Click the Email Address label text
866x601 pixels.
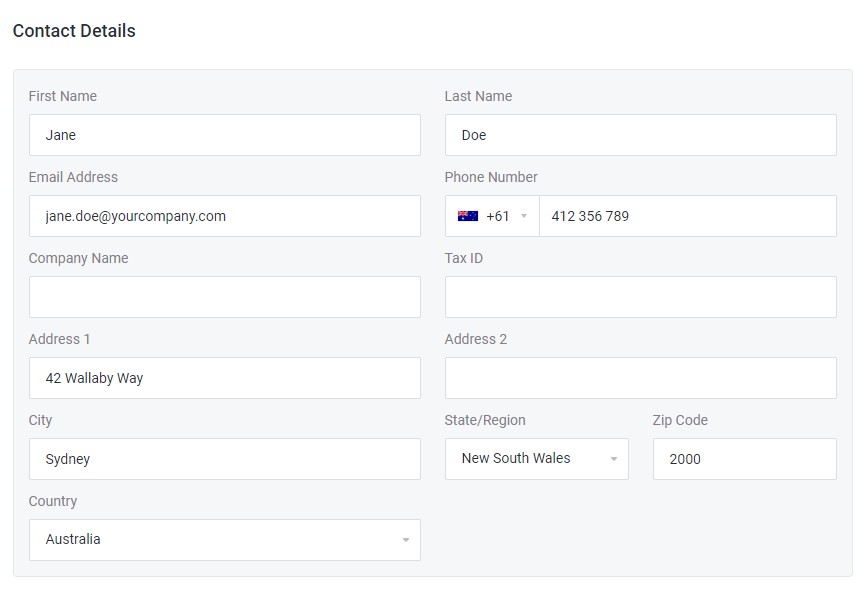point(73,177)
